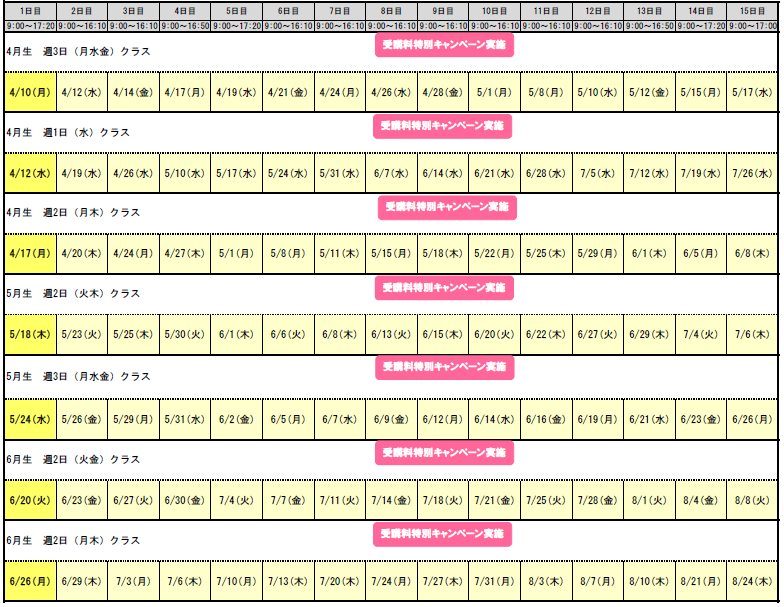
Task: Select the 1日目 column header
Action: 30,11
